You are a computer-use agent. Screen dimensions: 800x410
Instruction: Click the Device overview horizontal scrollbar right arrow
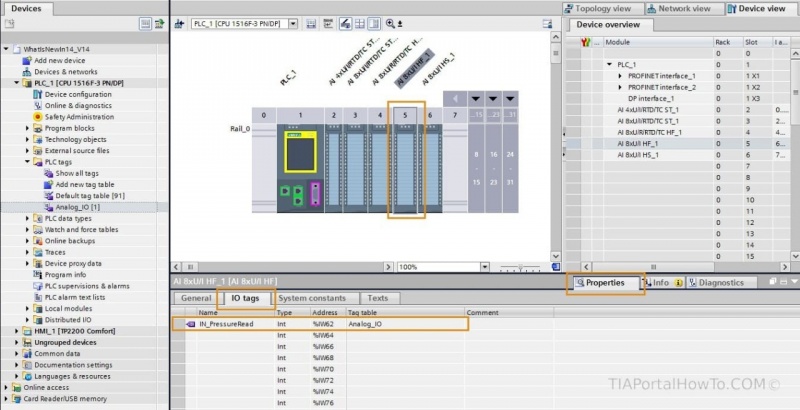(785, 267)
